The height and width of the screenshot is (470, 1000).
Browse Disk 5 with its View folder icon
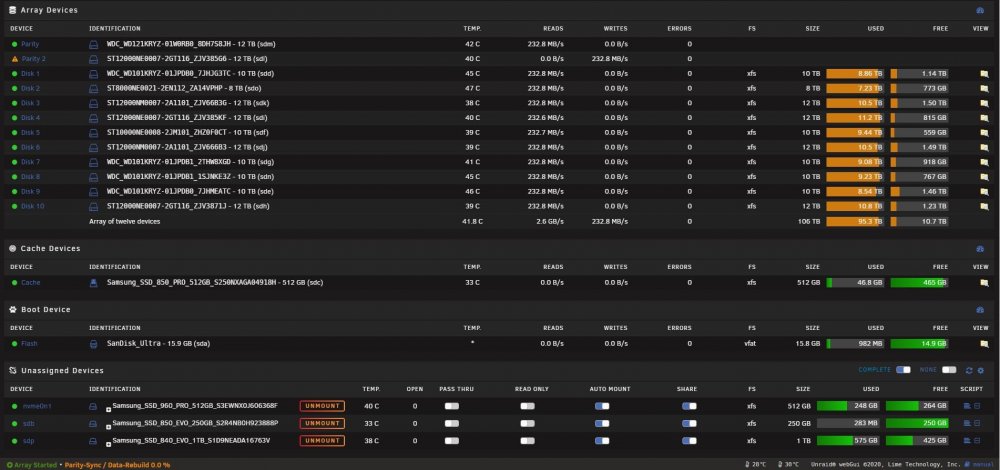click(x=984, y=133)
